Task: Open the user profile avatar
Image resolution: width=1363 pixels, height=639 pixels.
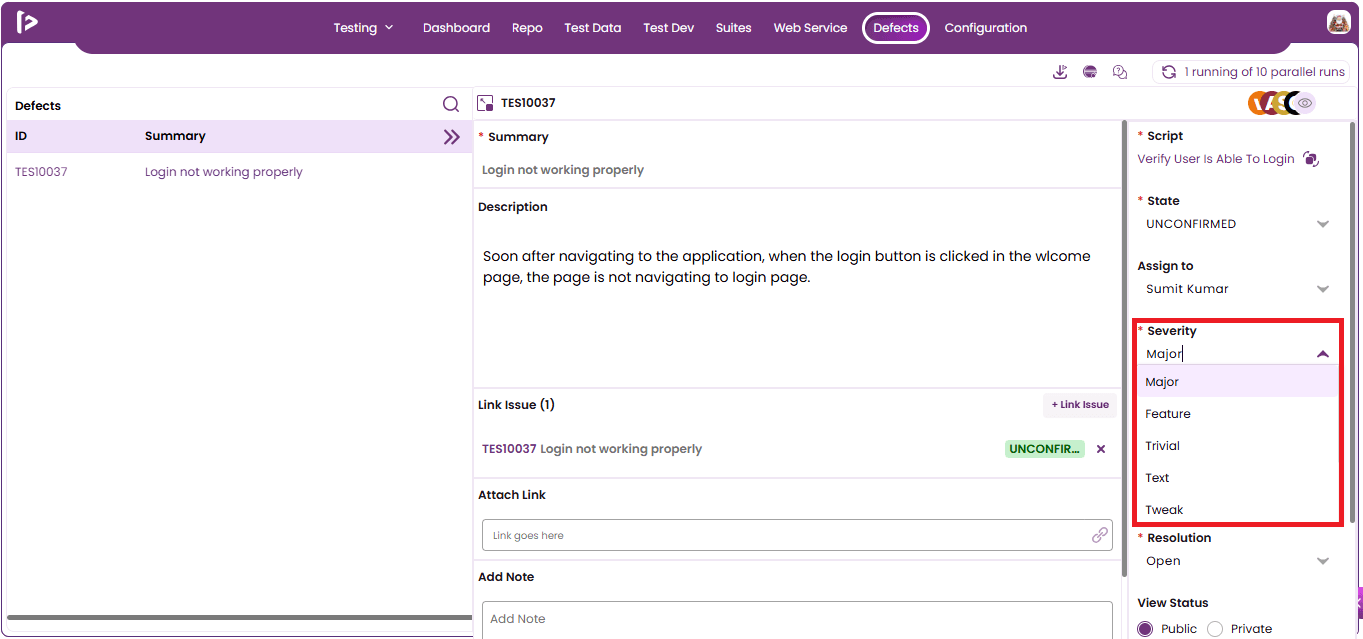Action: point(1339,23)
